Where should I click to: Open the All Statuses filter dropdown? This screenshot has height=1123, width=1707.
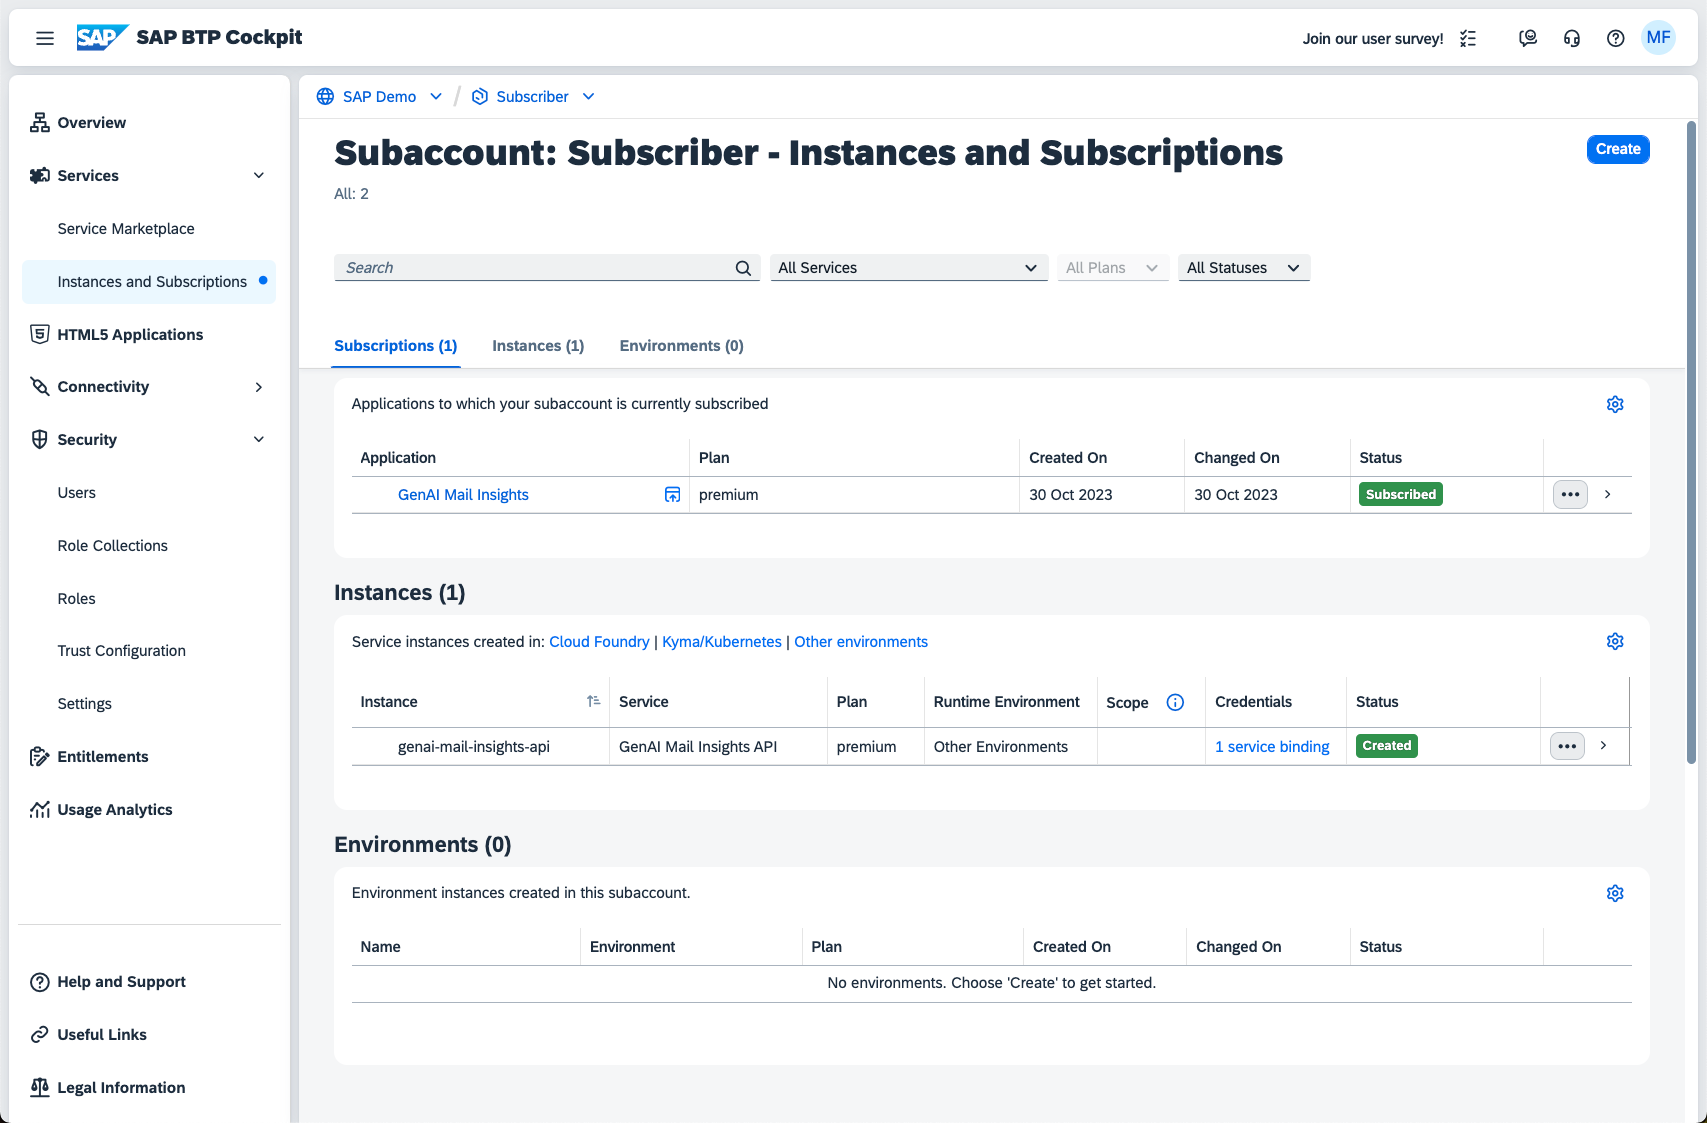point(1244,268)
